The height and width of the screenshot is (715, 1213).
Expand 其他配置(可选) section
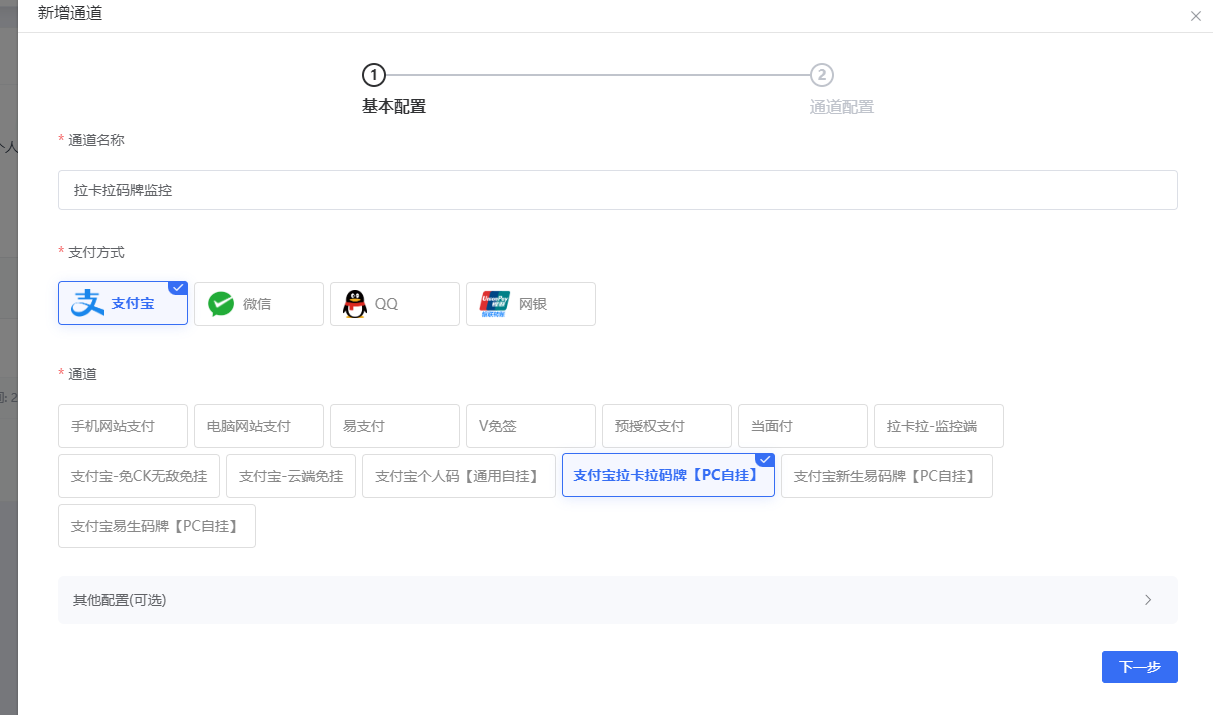pyautogui.click(x=120, y=600)
